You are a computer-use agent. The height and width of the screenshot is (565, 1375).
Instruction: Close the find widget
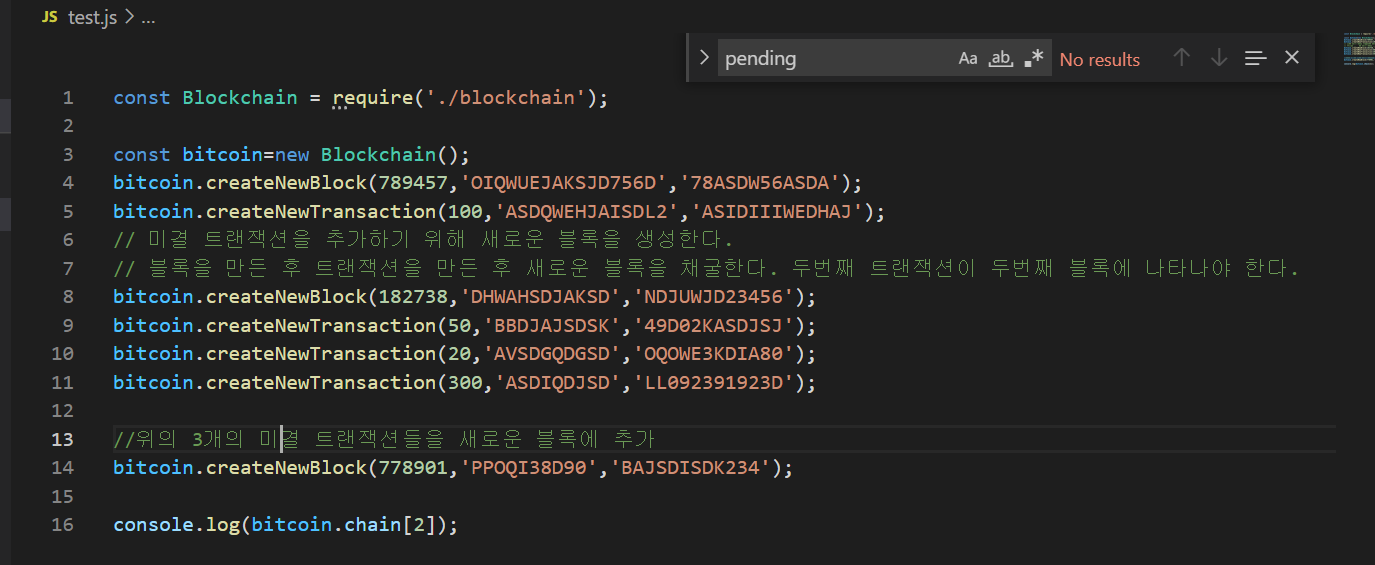[x=1292, y=58]
